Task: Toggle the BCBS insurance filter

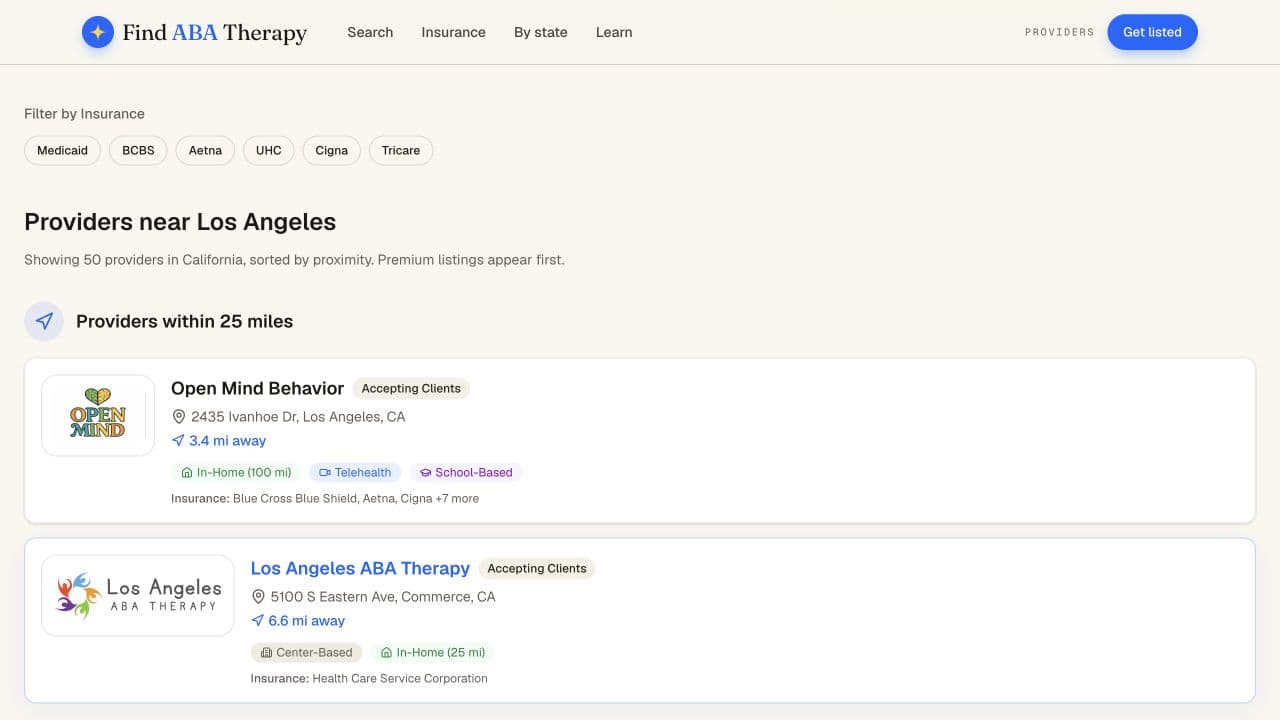Action: pos(138,150)
